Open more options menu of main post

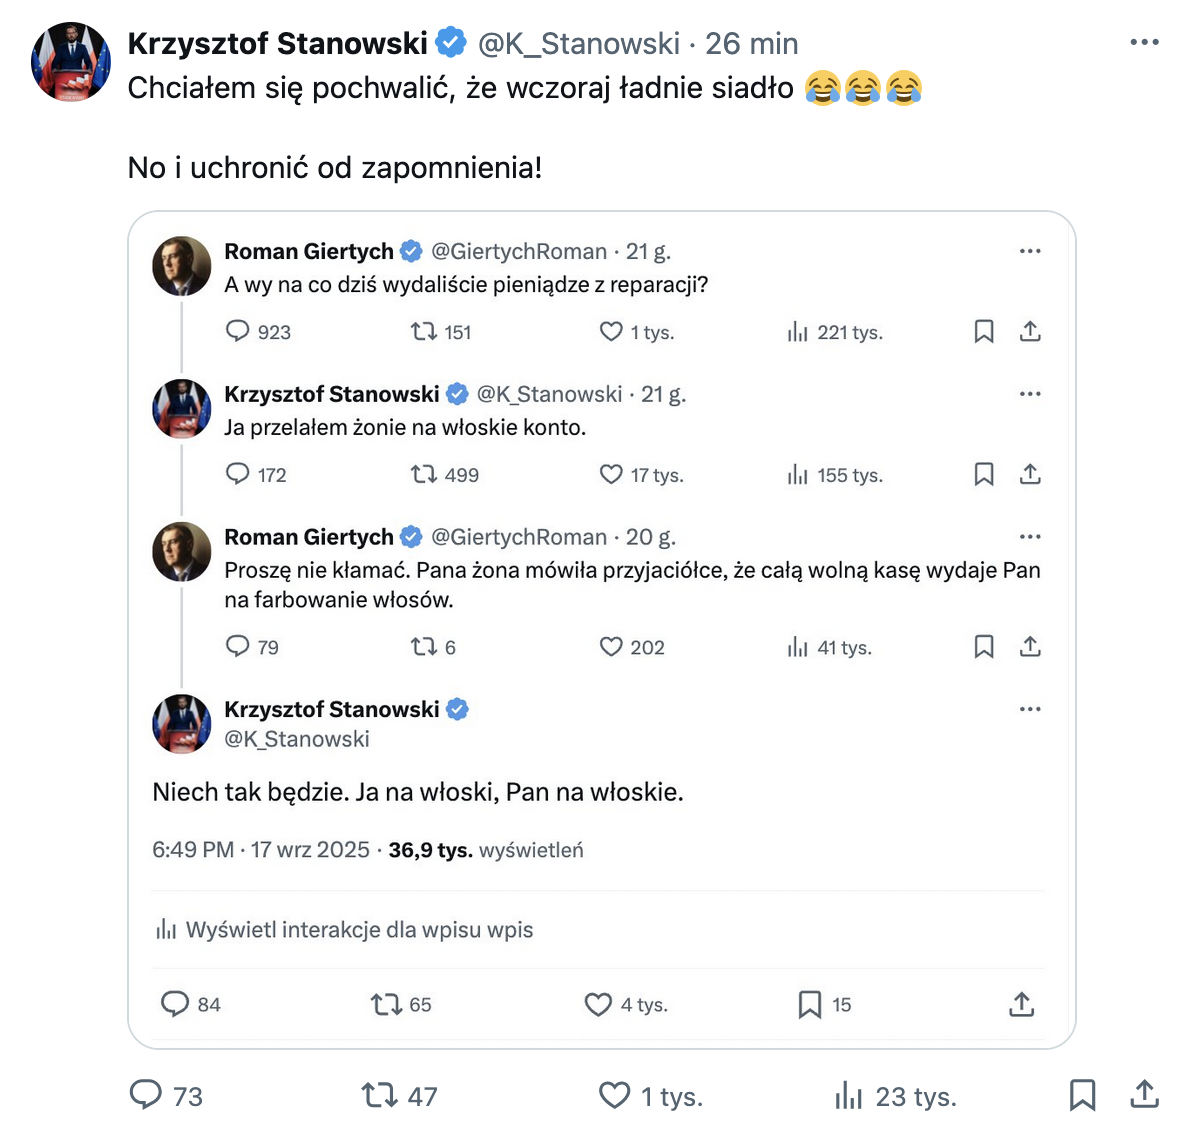click(1144, 43)
